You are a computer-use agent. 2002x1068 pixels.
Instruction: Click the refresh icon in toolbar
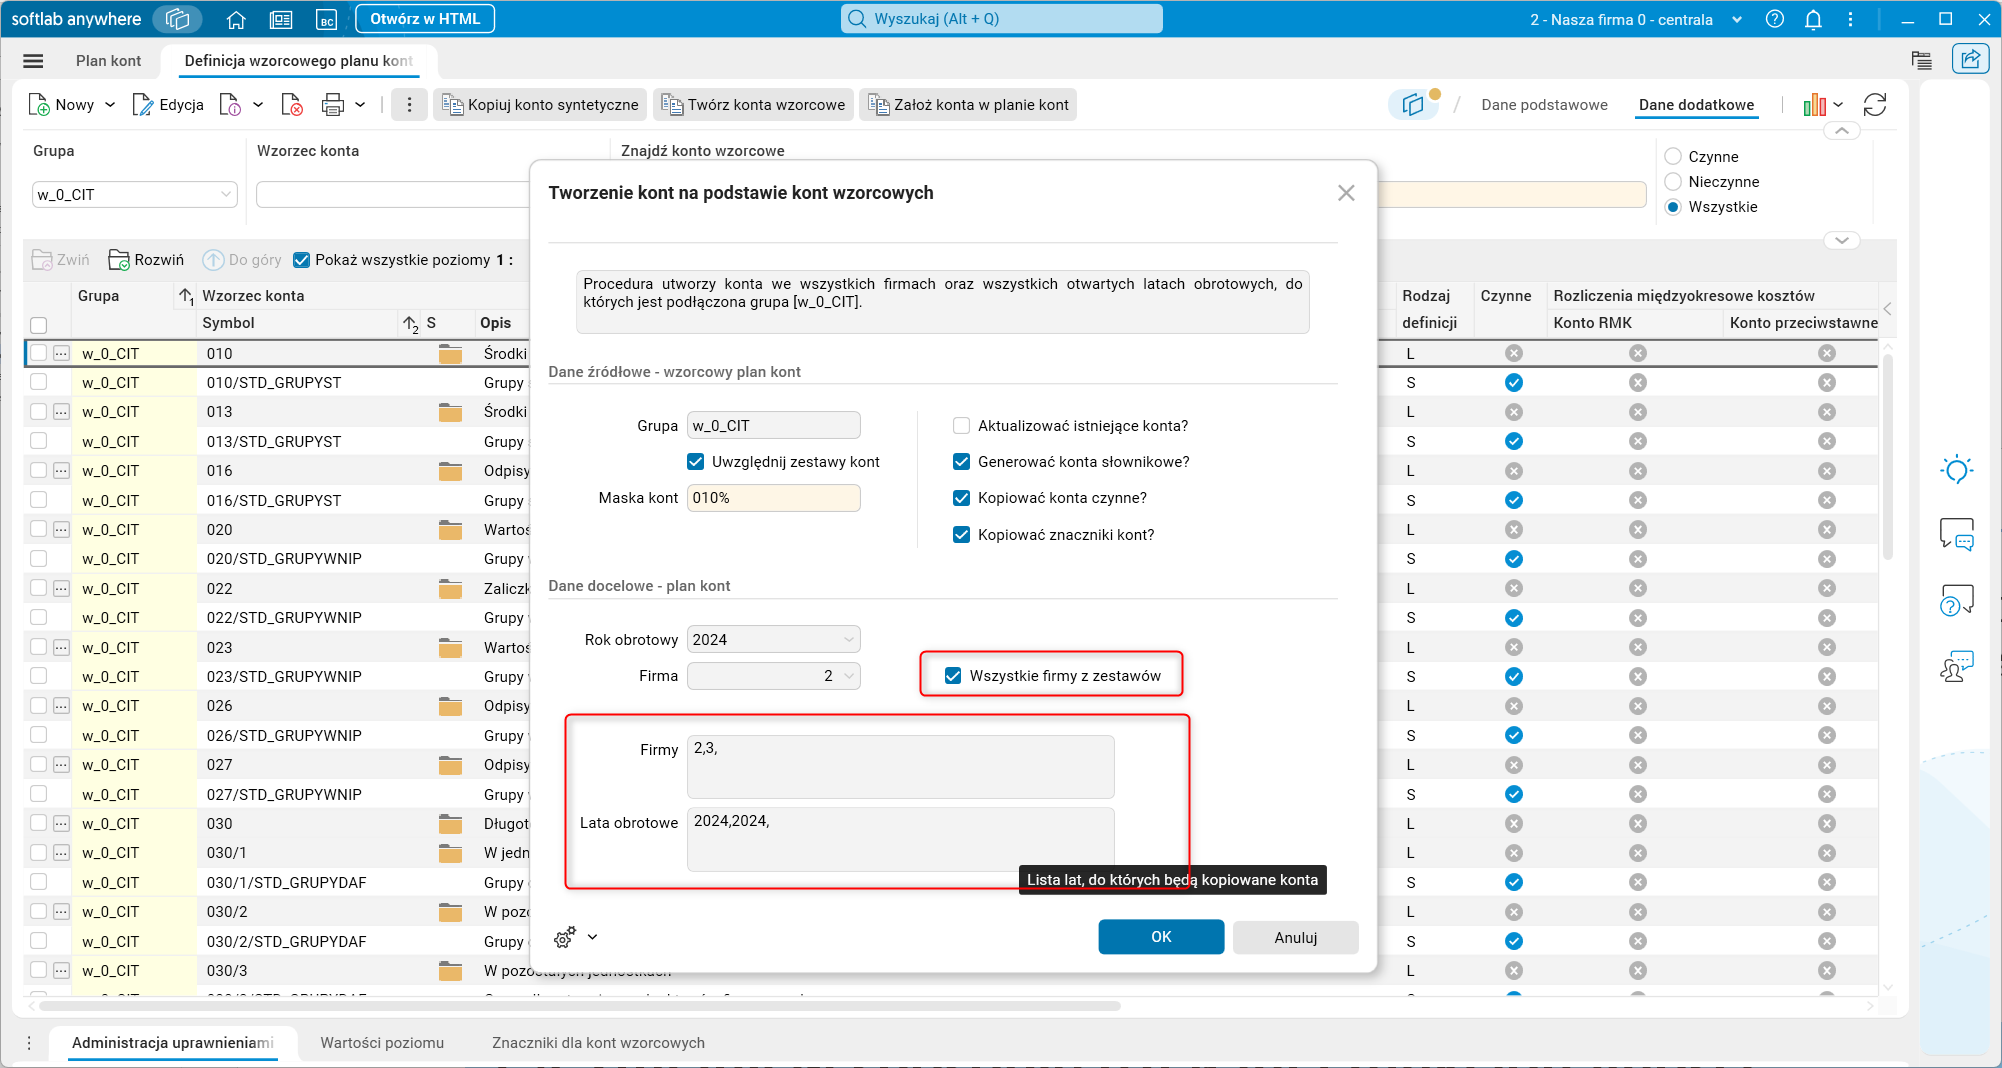pyautogui.click(x=1875, y=105)
